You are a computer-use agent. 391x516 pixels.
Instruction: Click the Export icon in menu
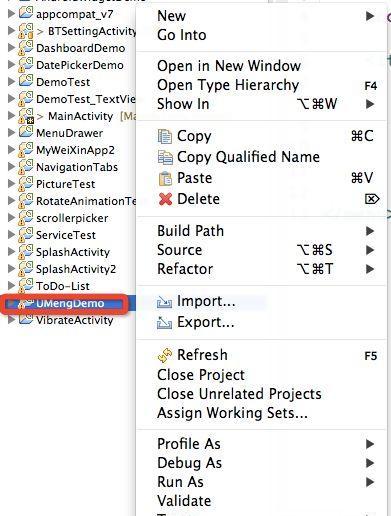165,322
